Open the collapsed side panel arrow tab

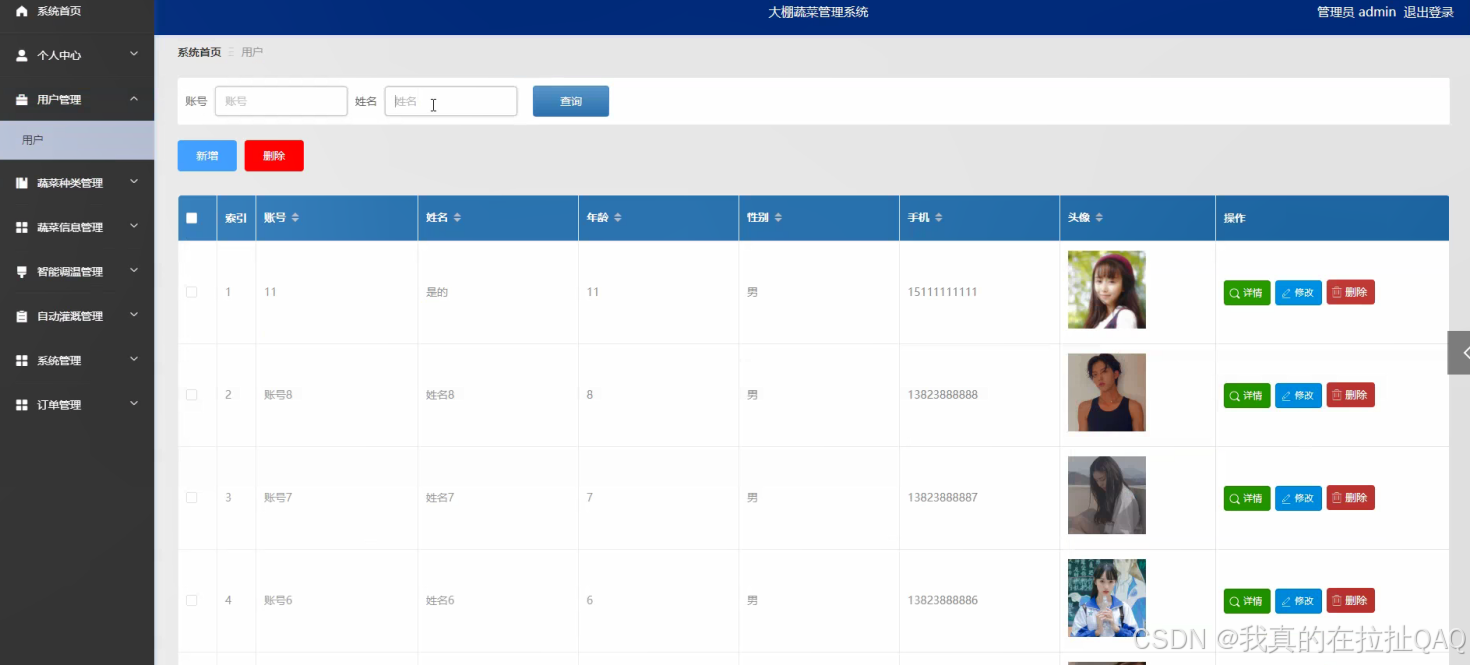coord(1459,353)
